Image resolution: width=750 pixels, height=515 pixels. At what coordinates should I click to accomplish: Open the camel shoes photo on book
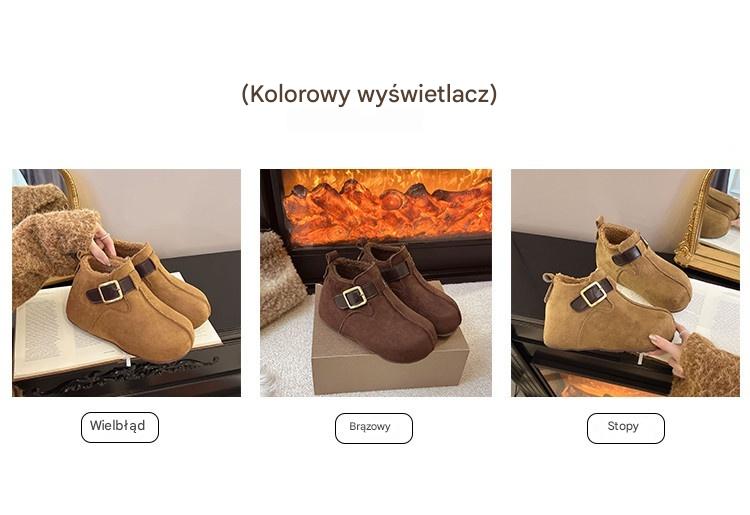click(126, 283)
